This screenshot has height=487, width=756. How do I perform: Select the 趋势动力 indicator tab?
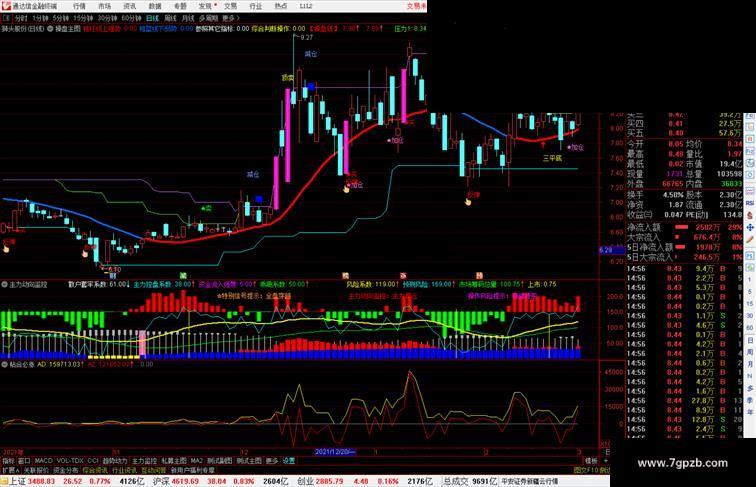click(x=115, y=461)
